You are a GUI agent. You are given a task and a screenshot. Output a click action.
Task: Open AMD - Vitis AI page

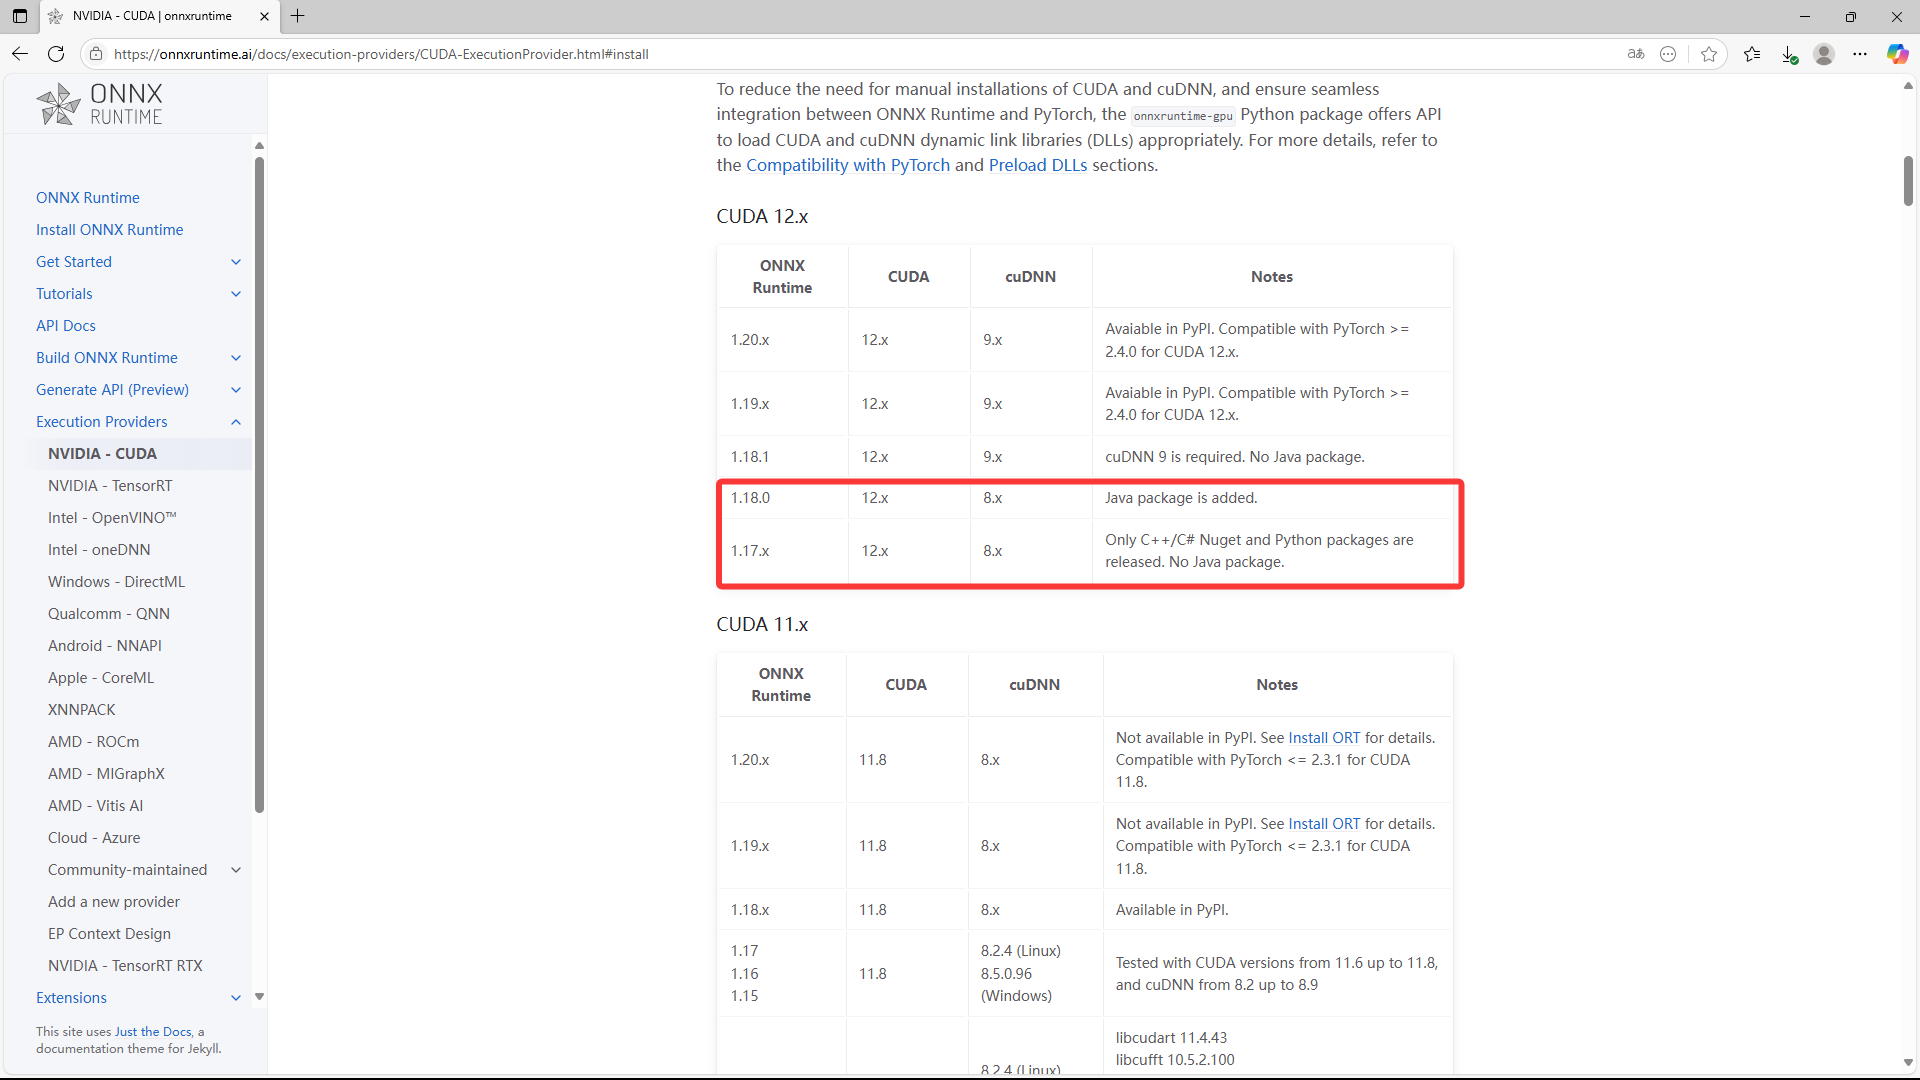click(95, 806)
